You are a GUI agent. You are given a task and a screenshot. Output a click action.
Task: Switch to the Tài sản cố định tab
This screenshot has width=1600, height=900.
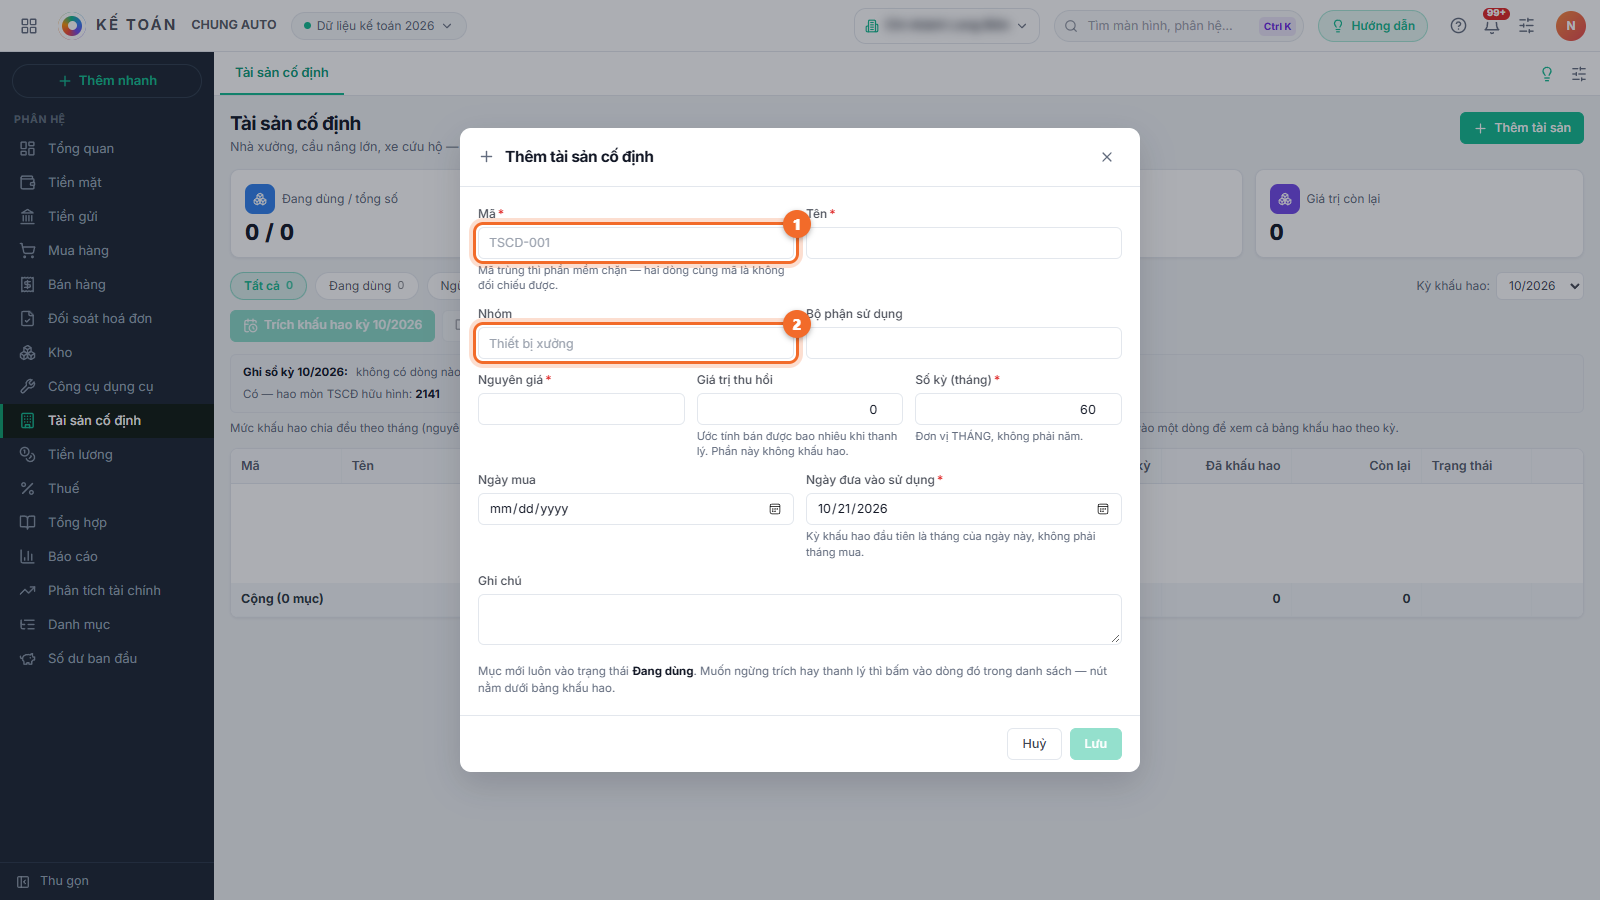282,73
